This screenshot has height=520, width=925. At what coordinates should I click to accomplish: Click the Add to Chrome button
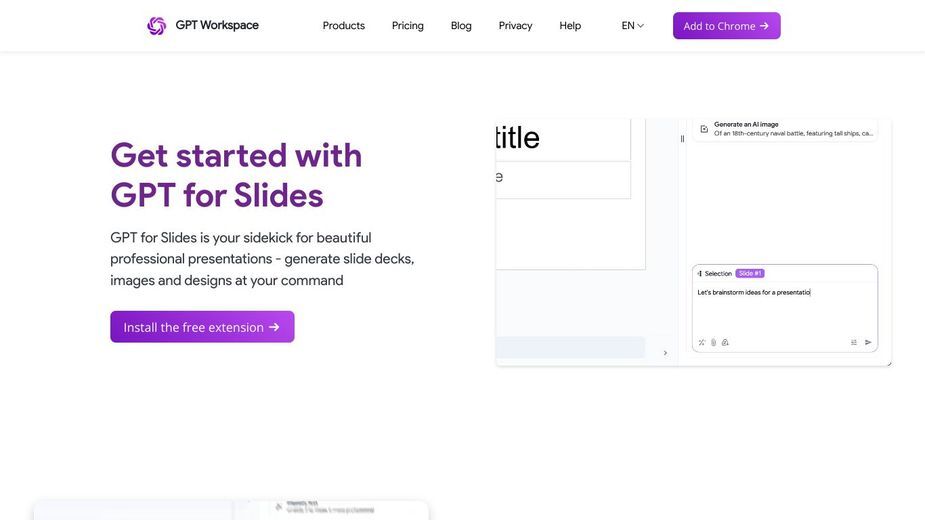click(x=726, y=25)
